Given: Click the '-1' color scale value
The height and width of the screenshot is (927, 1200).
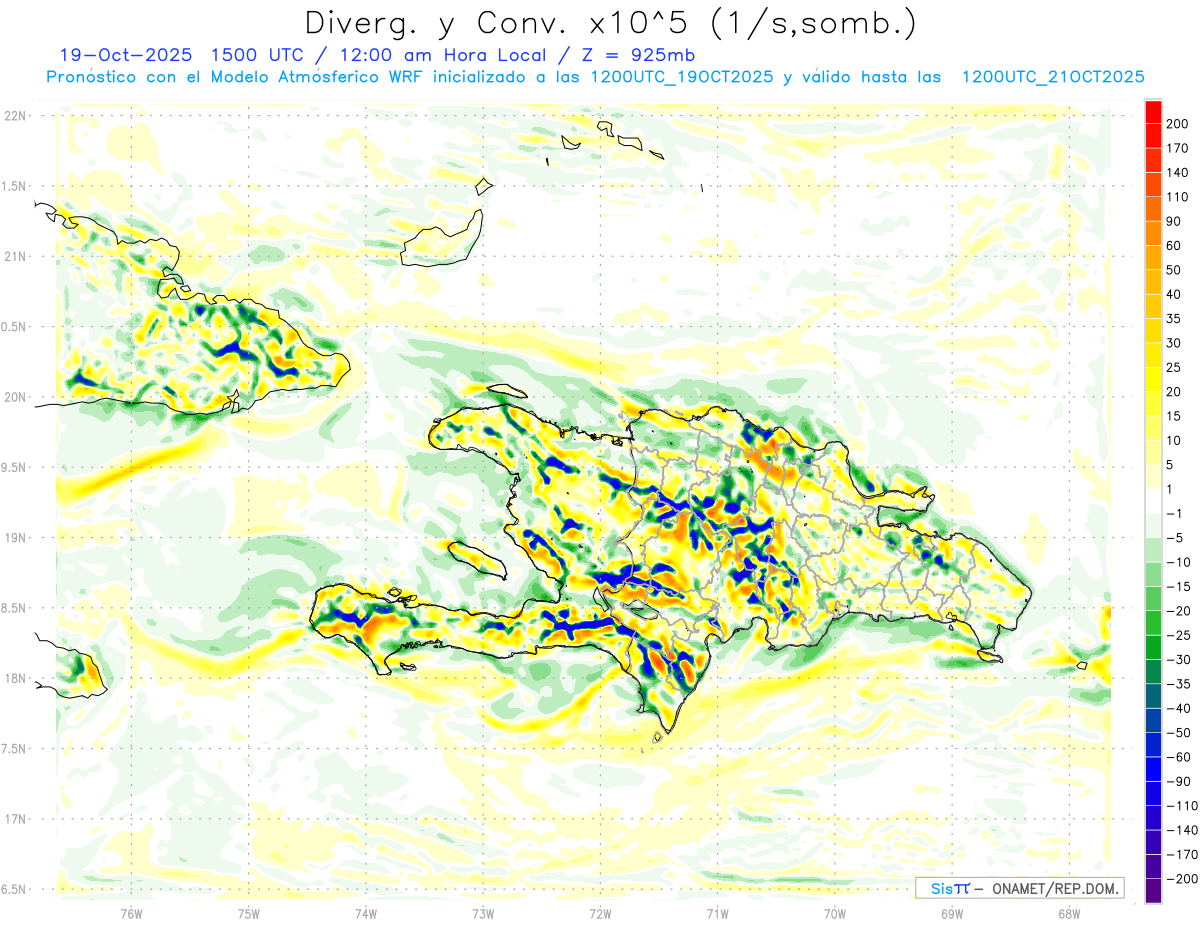Looking at the screenshot, I should pyautogui.click(x=1176, y=513).
